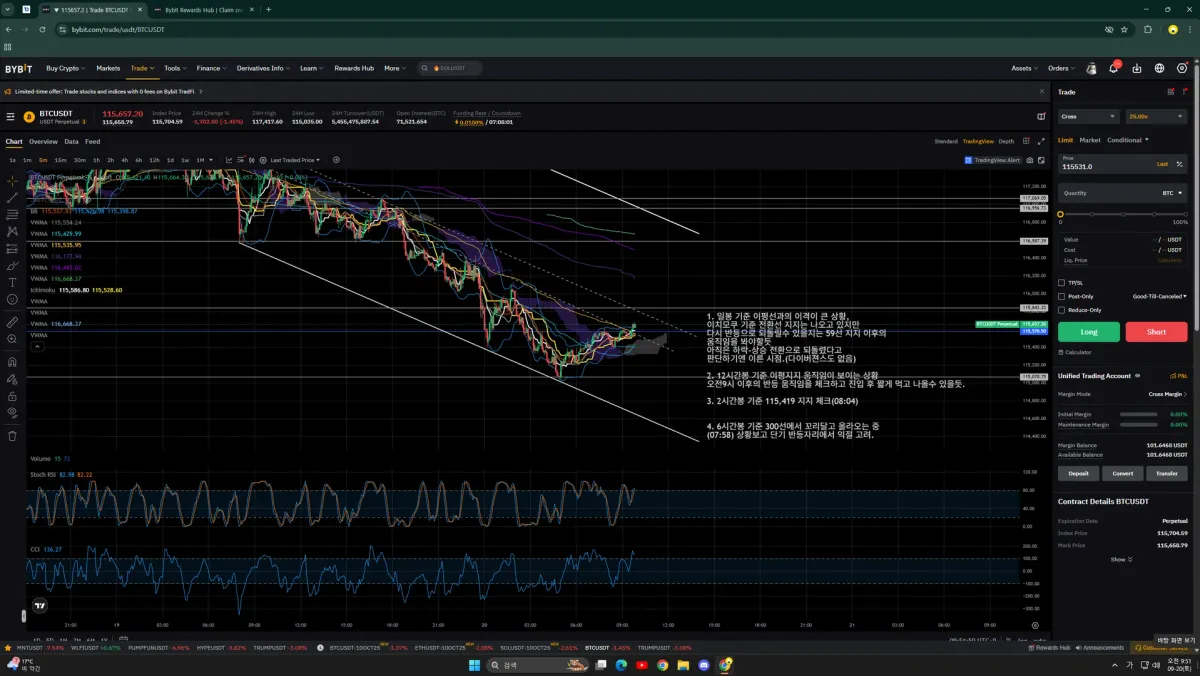Activate the magnet snap mode icon

(x=12, y=362)
